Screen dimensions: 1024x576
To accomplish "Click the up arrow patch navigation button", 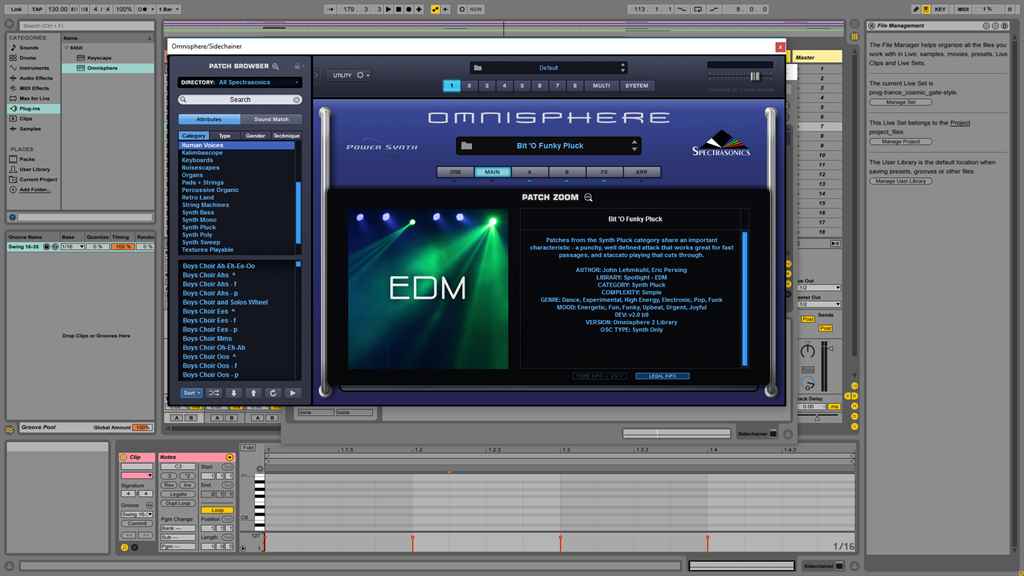I will point(253,393).
